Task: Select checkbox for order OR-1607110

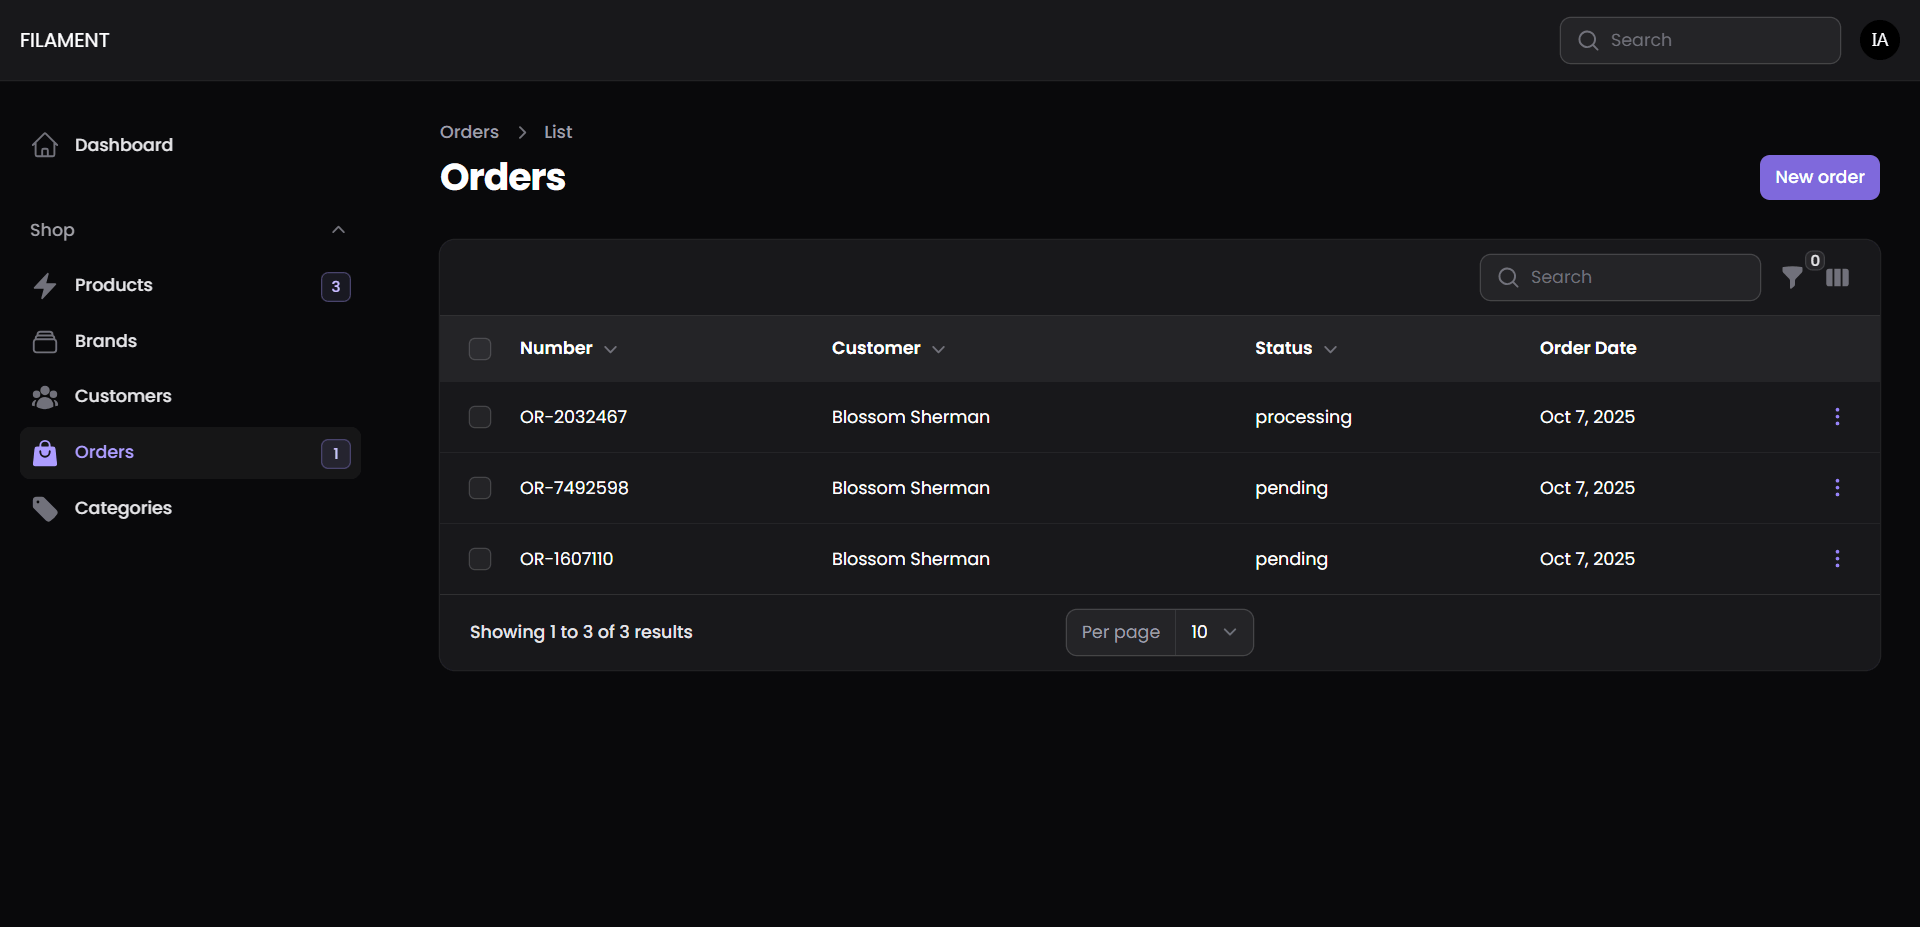Action: click(480, 559)
